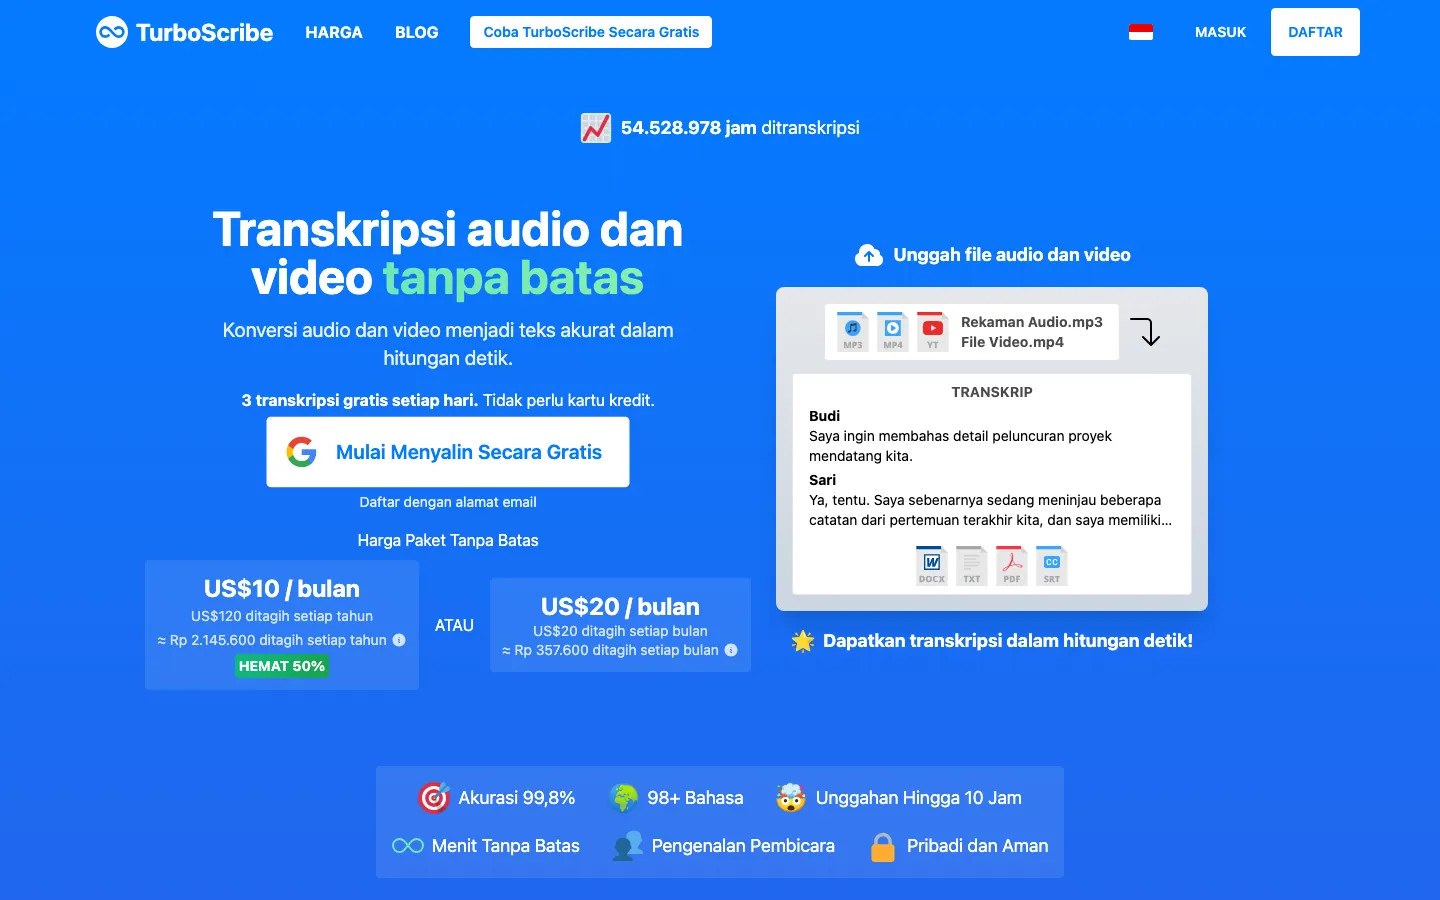Image resolution: width=1440 pixels, height=900 pixels.
Task: Click the TurboScribe brand name text
Action: pos(204,32)
